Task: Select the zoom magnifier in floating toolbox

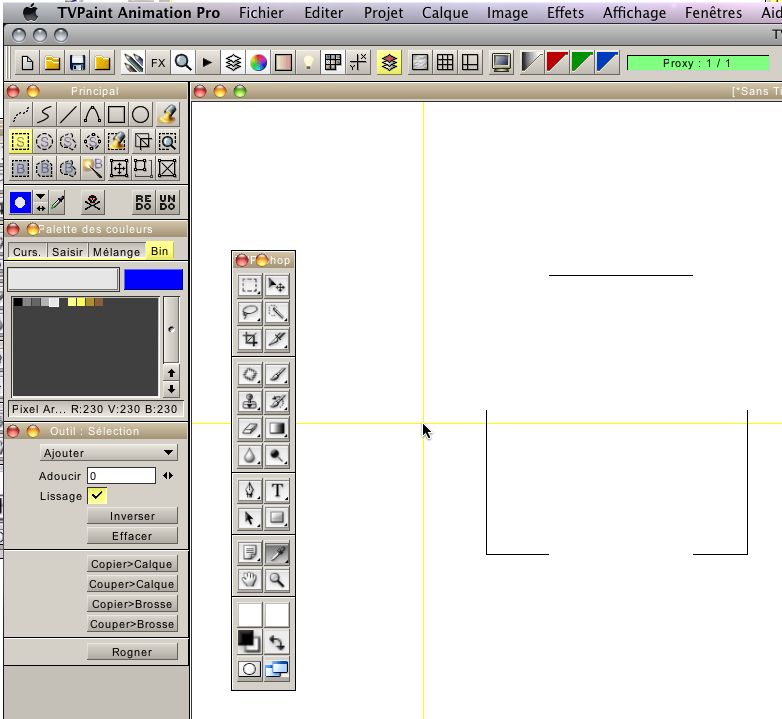Action: click(277, 580)
